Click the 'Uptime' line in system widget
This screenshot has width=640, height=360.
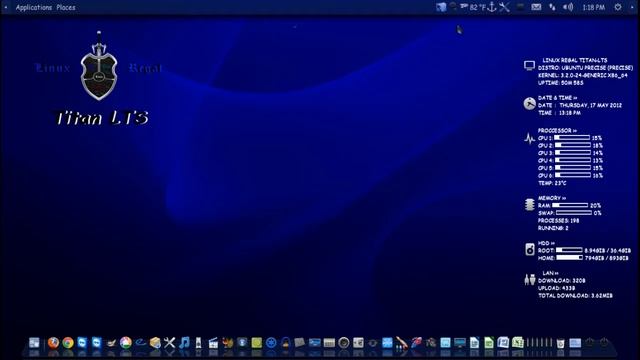[x=560, y=83]
